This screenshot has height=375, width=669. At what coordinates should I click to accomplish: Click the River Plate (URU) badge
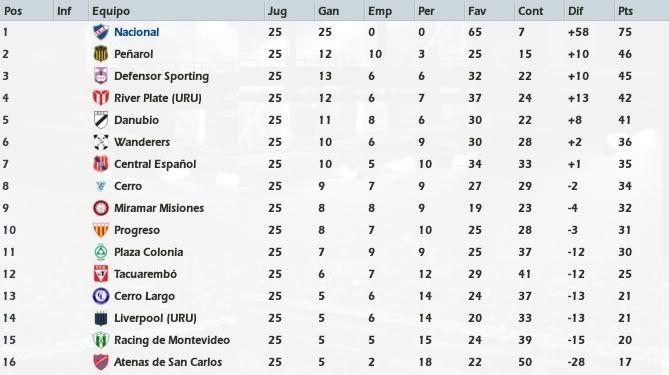101,98
